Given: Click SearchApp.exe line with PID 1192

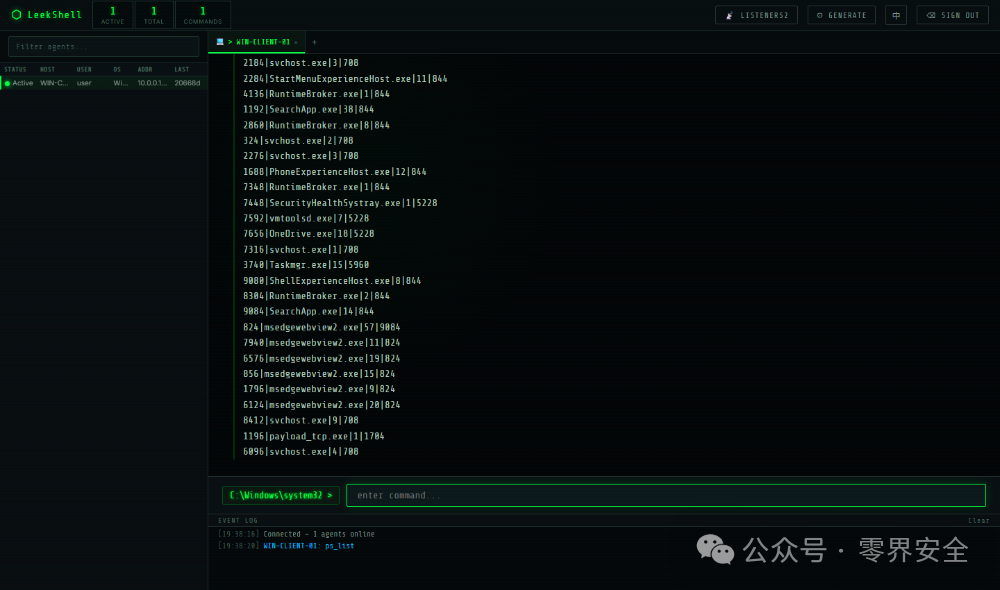Looking at the screenshot, I should [308, 109].
